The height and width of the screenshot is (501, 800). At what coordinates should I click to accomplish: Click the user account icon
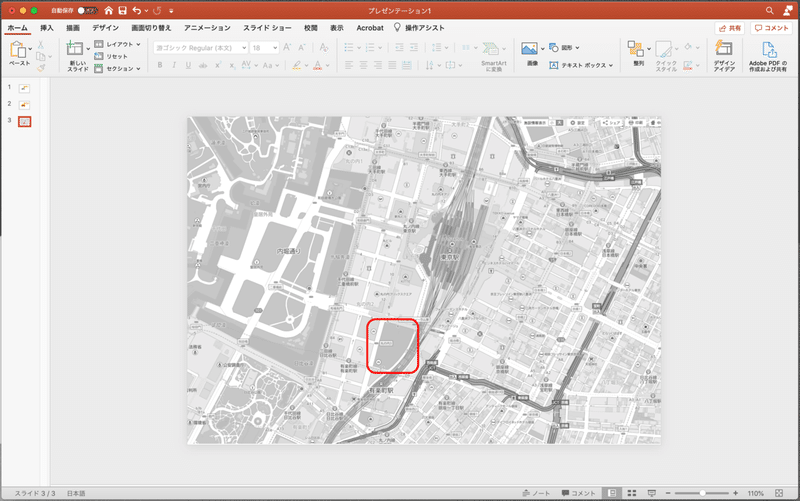click(788, 10)
